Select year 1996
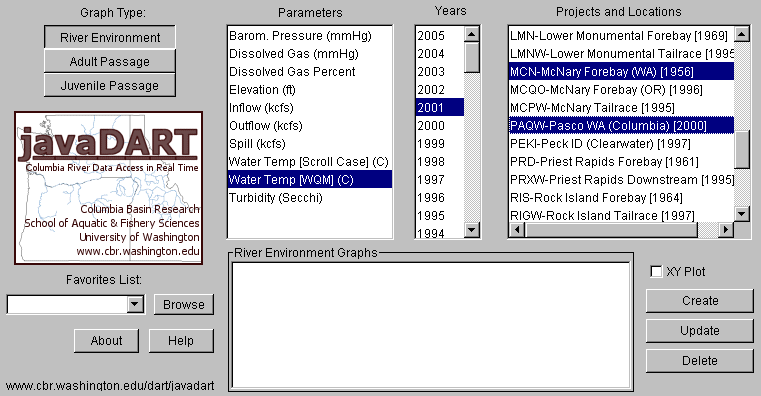This screenshot has height=396, width=761. pos(440,198)
